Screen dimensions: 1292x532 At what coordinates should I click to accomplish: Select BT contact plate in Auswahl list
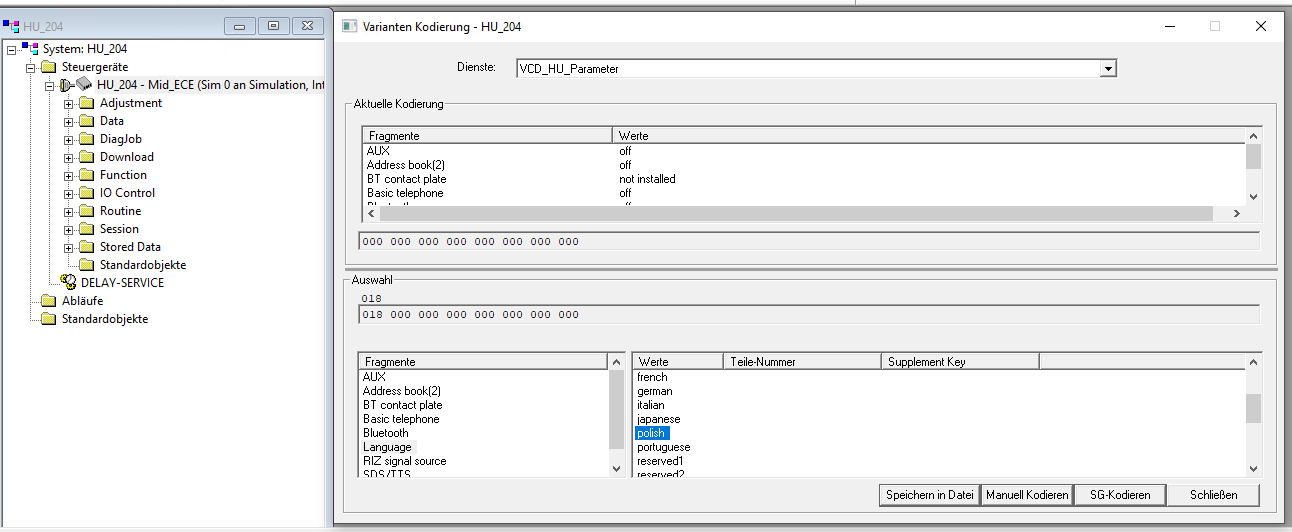pyautogui.click(x=402, y=405)
